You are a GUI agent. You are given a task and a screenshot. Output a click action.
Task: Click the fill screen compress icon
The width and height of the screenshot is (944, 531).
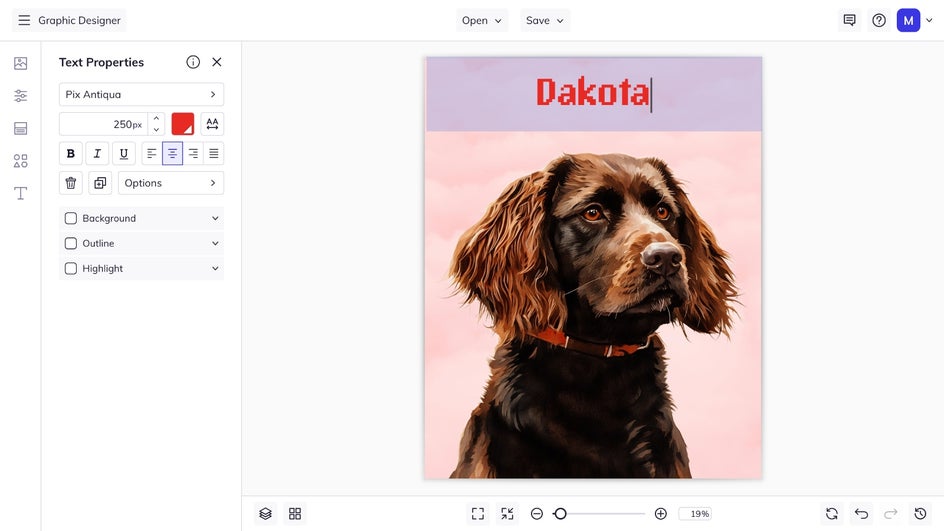(x=508, y=514)
